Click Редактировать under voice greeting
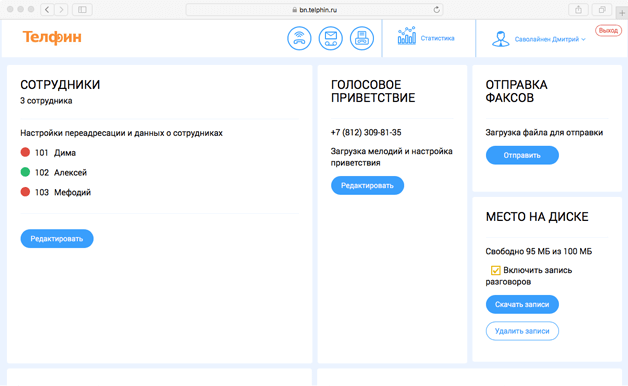 [367, 185]
